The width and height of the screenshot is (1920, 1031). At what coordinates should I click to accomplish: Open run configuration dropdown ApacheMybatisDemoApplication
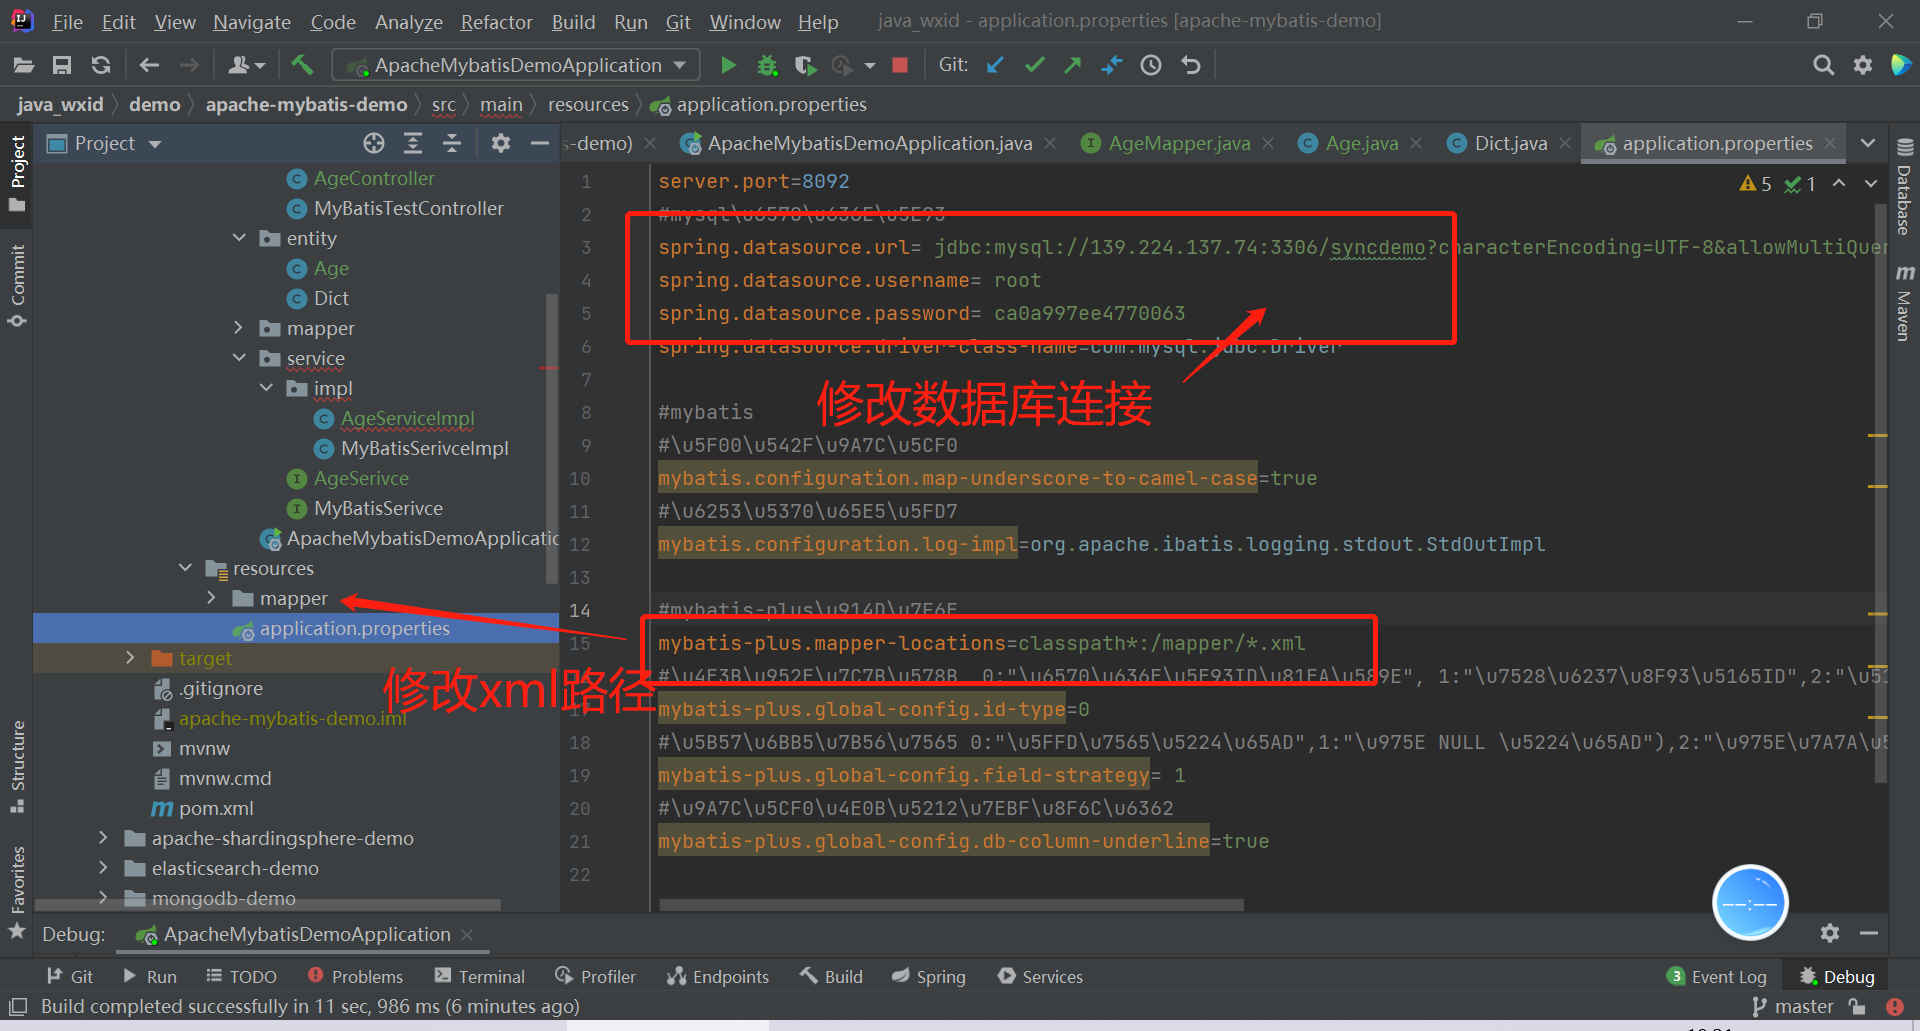(517, 65)
